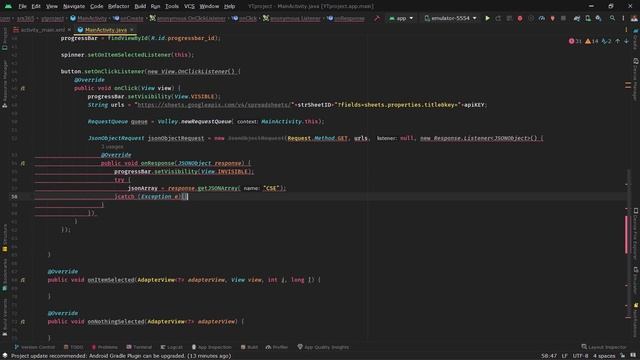Open the Refactor menu
640x360 pixels.
click(118, 6)
